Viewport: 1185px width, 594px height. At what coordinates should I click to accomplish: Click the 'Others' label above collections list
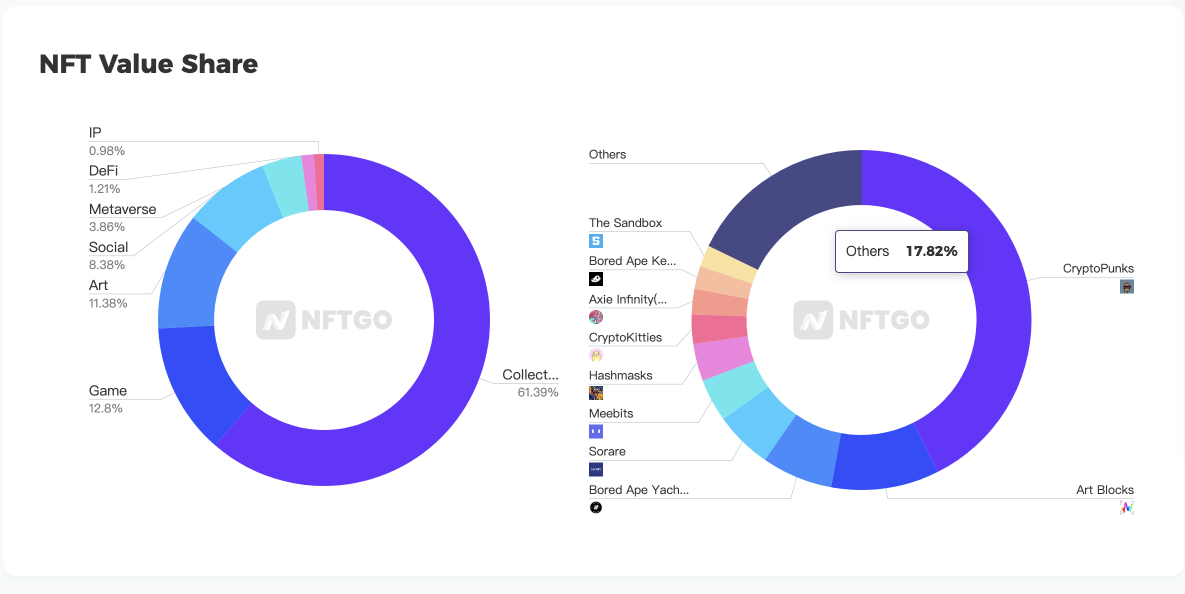pos(608,154)
